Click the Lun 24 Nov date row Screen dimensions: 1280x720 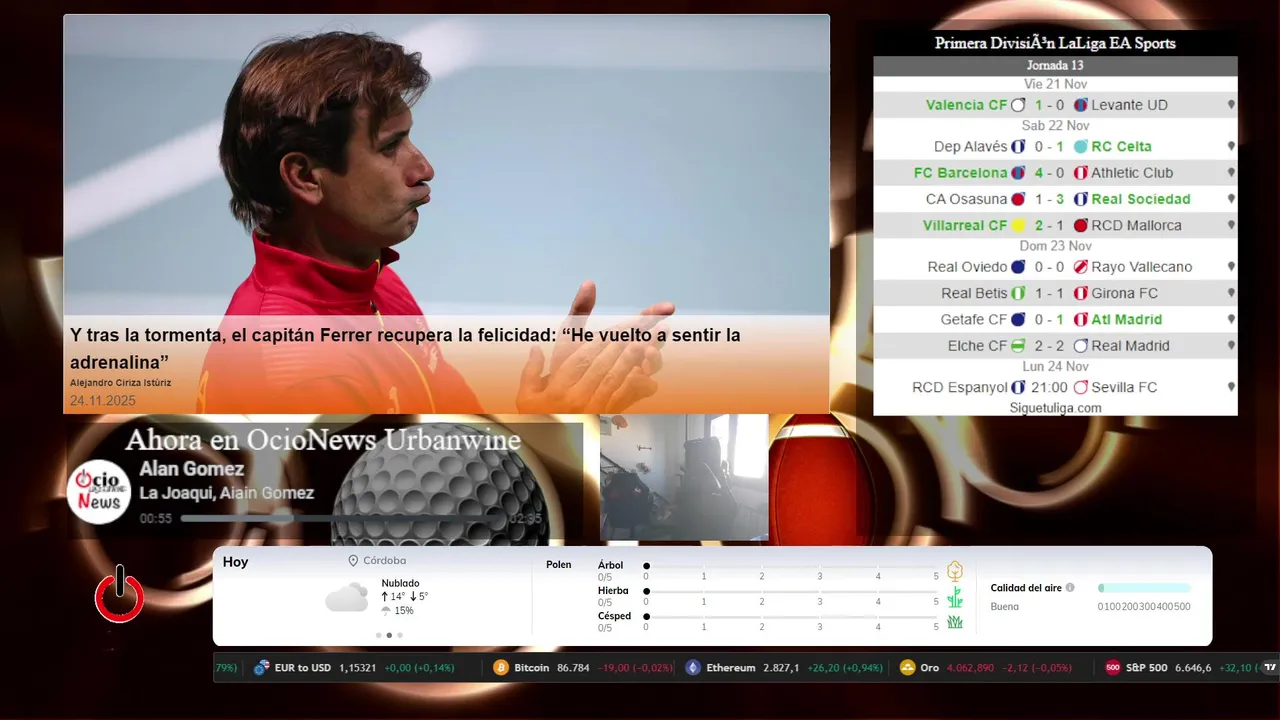tap(1055, 366)
